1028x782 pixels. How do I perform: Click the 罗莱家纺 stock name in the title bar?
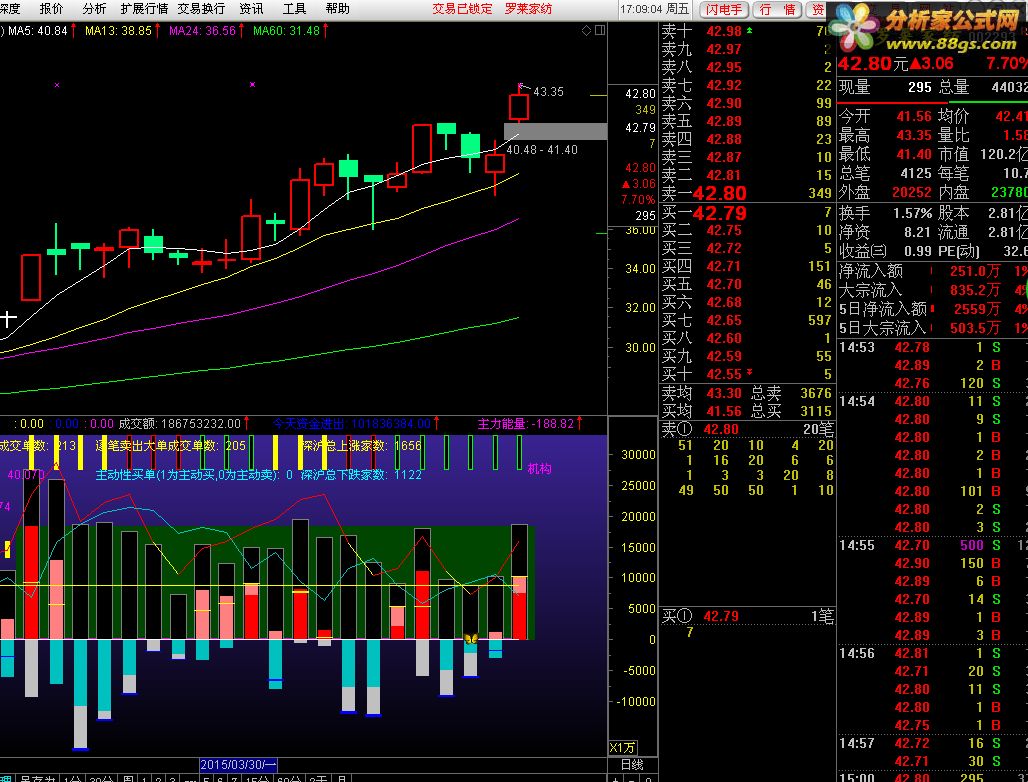click(x=528, y=9)
